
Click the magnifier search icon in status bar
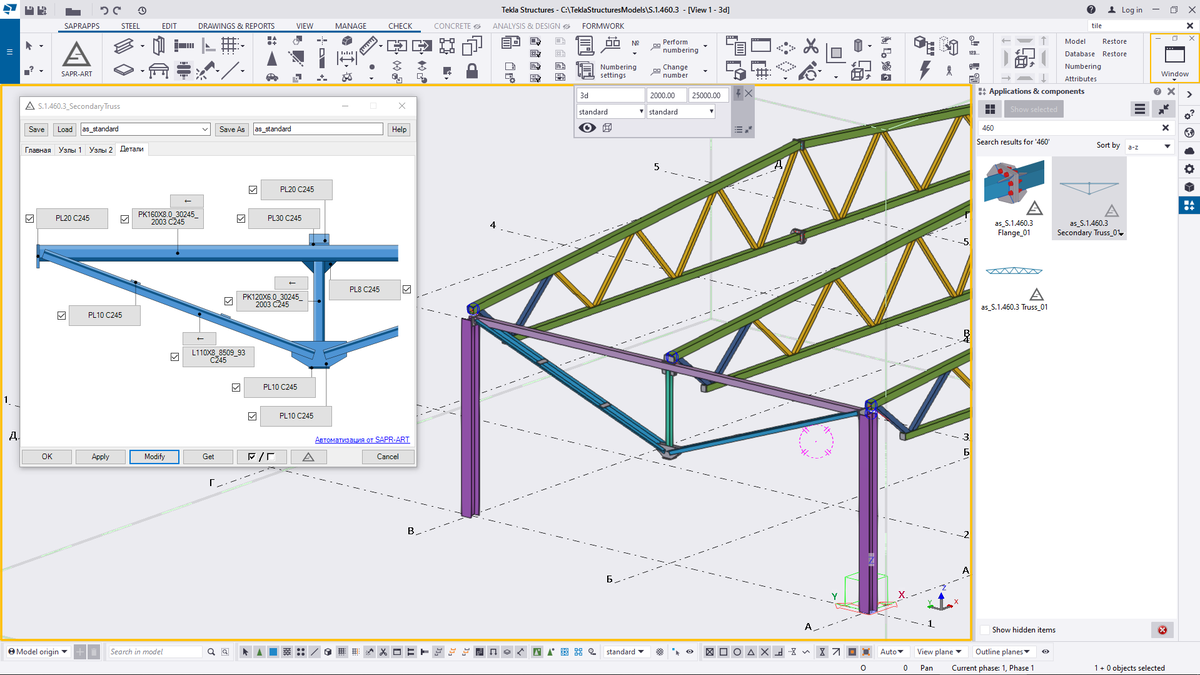click(211, 652)
